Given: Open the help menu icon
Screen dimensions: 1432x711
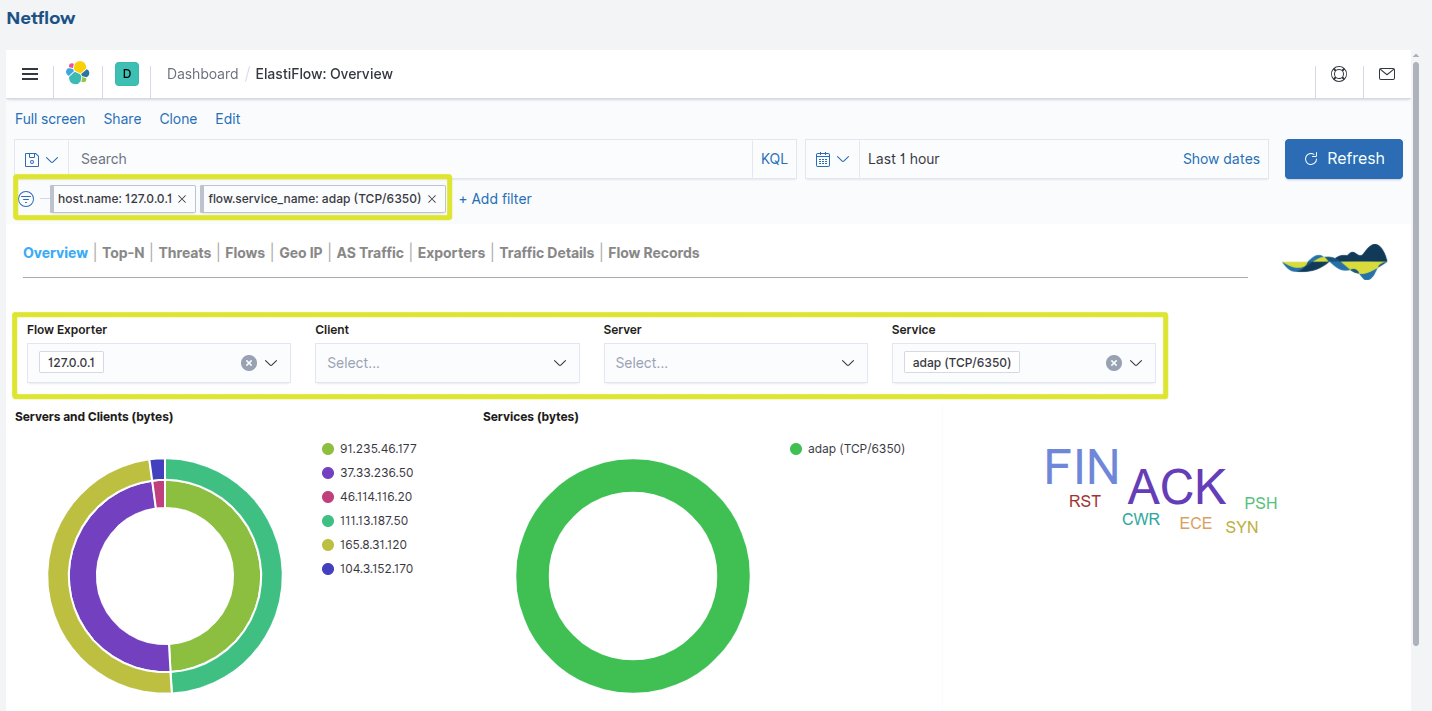Looking at the screenshot, I should (x=1339, y=74).
